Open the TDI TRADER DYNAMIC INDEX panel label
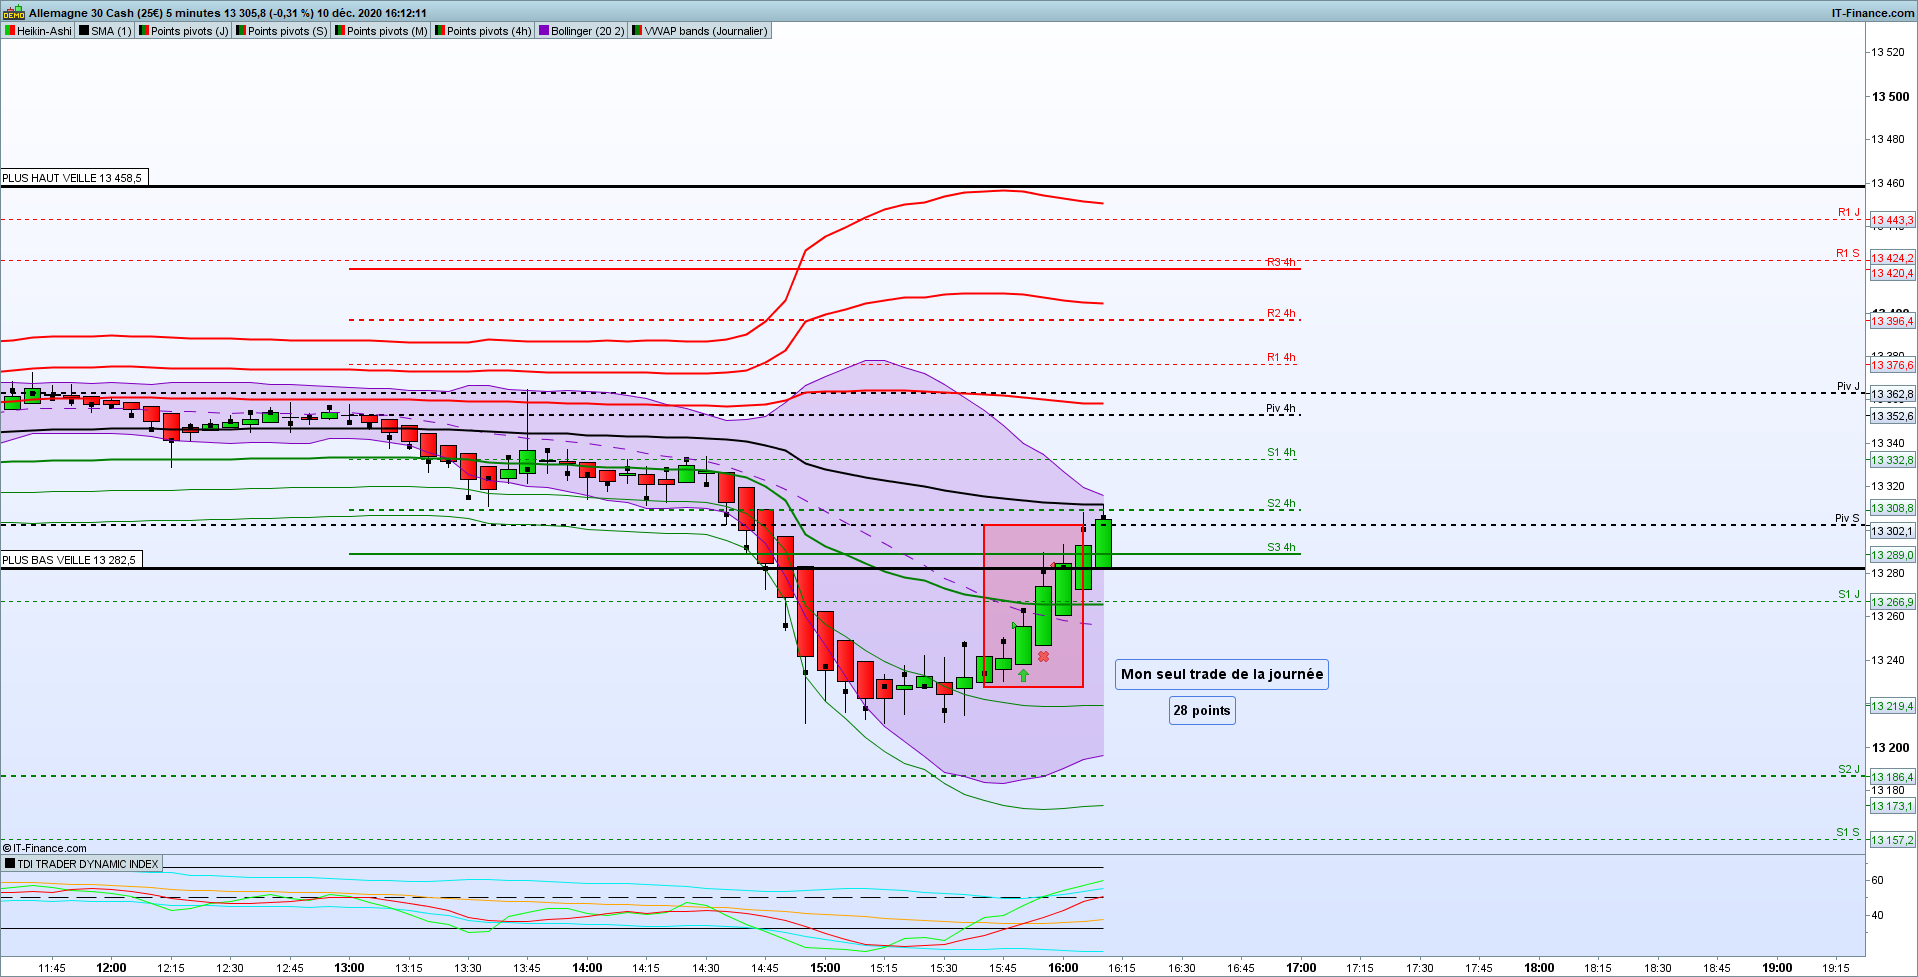Viewport: 1918px width, 977px height. 88,864
